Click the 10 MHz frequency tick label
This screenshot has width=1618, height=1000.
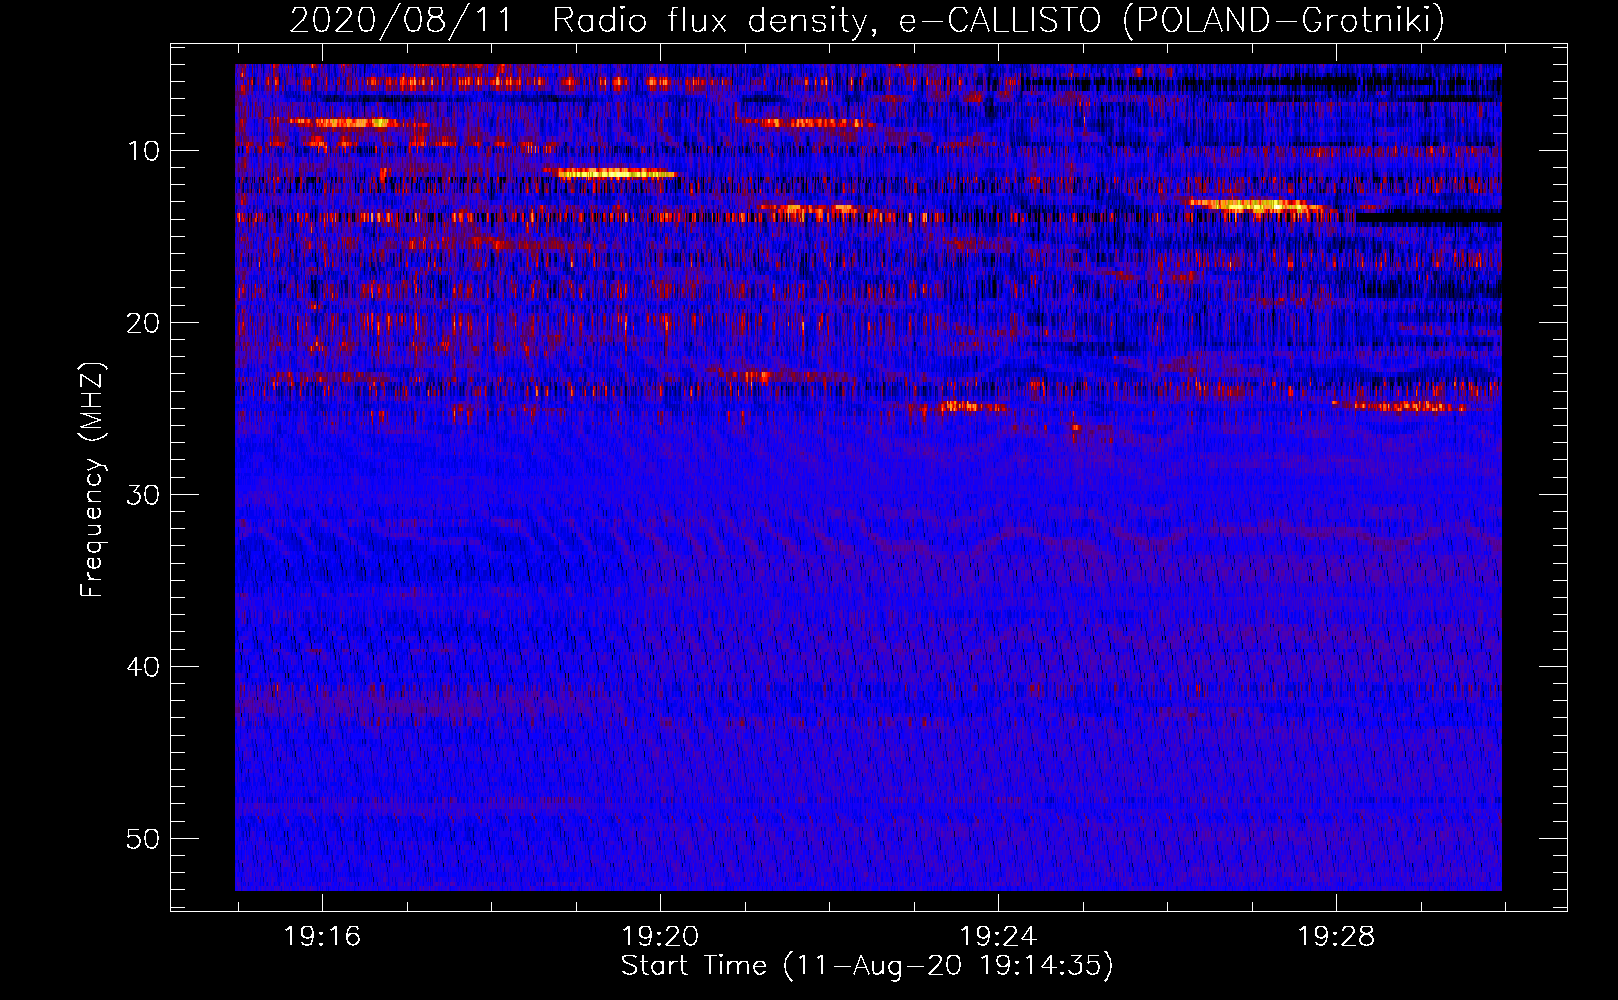pos(144,151)
